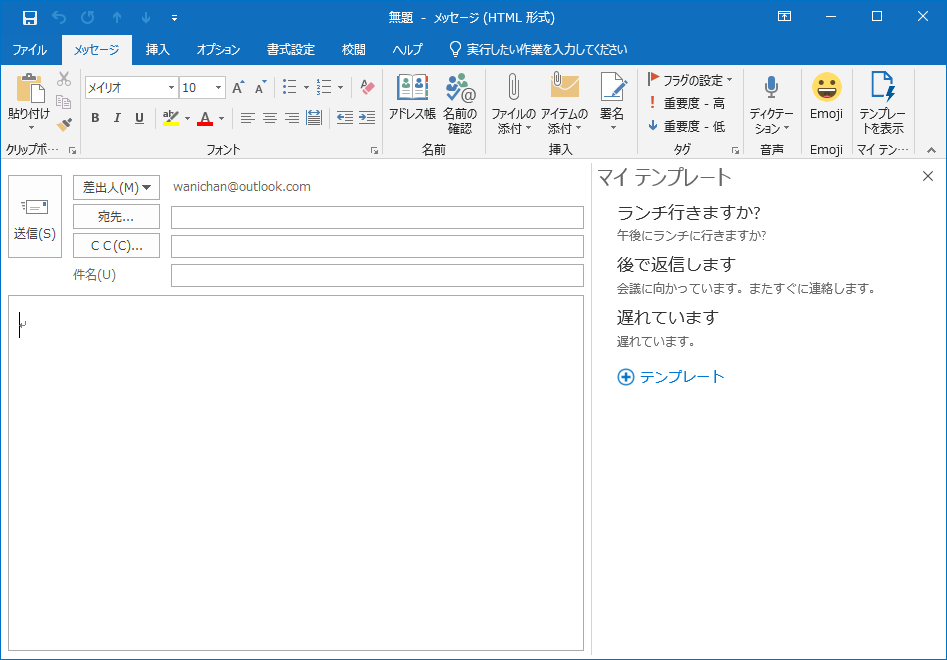The image size is (947, 660).
Task: Attach a file with ファイルの添付
Action: [x=513, y=104]
